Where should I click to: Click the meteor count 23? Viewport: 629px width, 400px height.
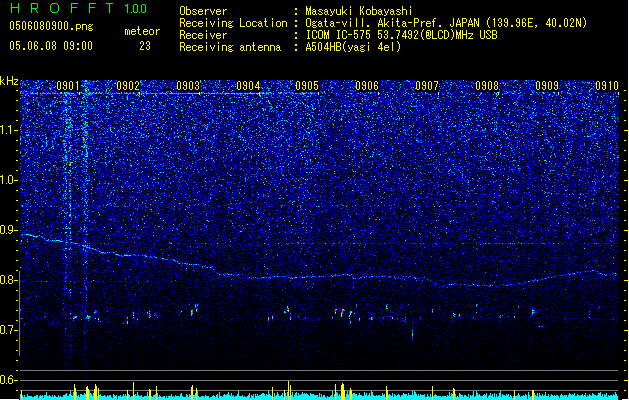pyautogui.click(x=145, y=46)
